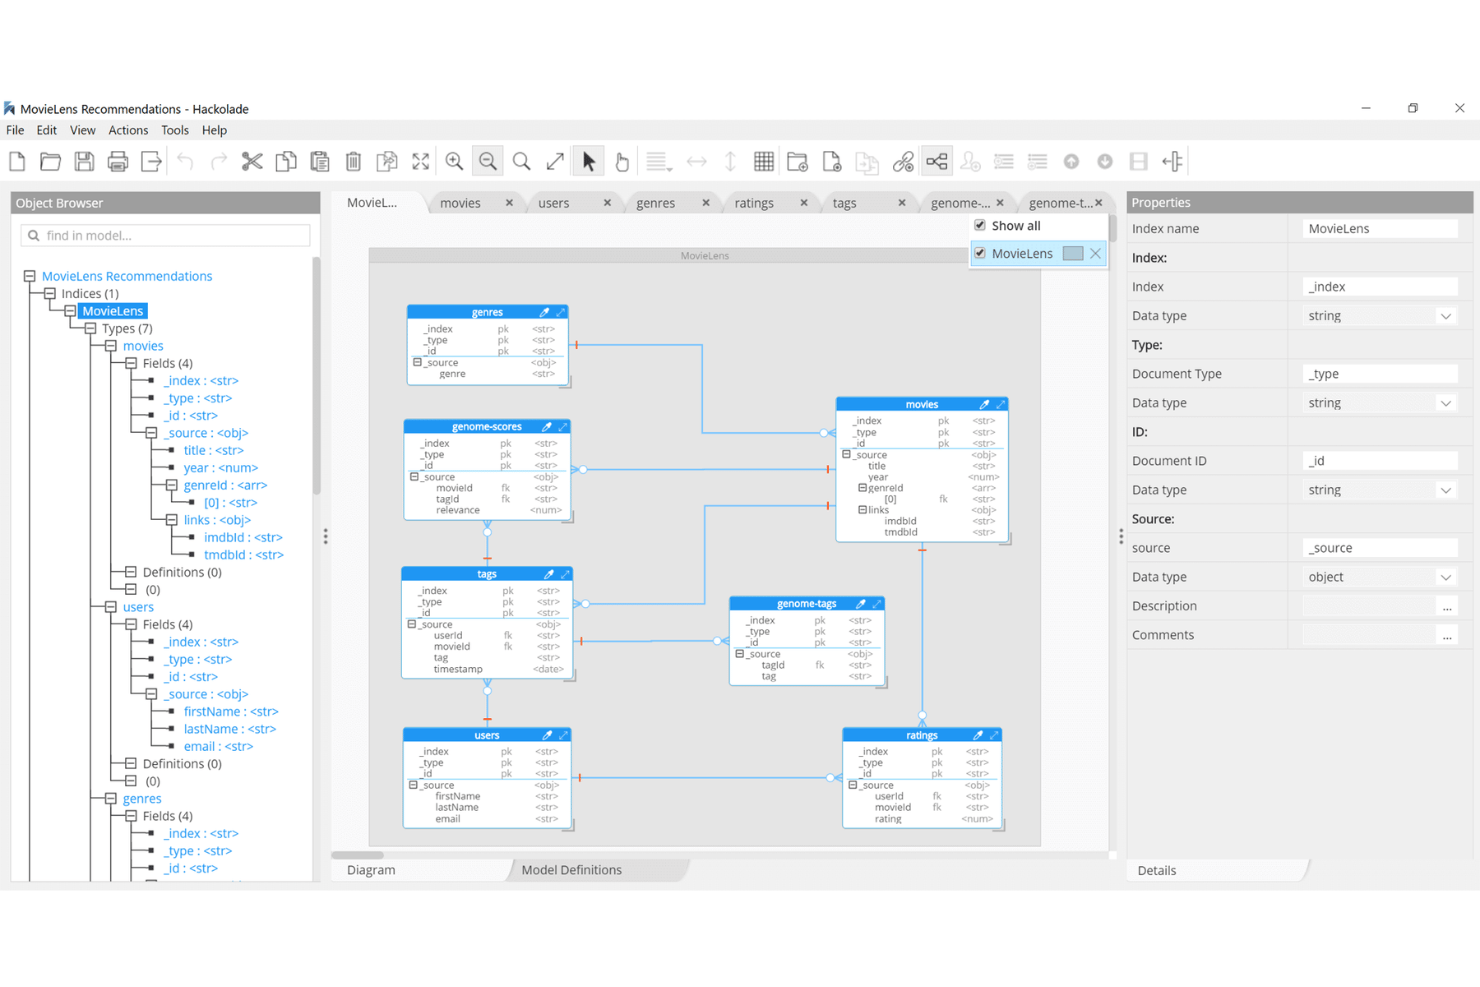The image size is (1480, 987).
Task: Click the Add document page-plus icon
Action: [832, 161]
